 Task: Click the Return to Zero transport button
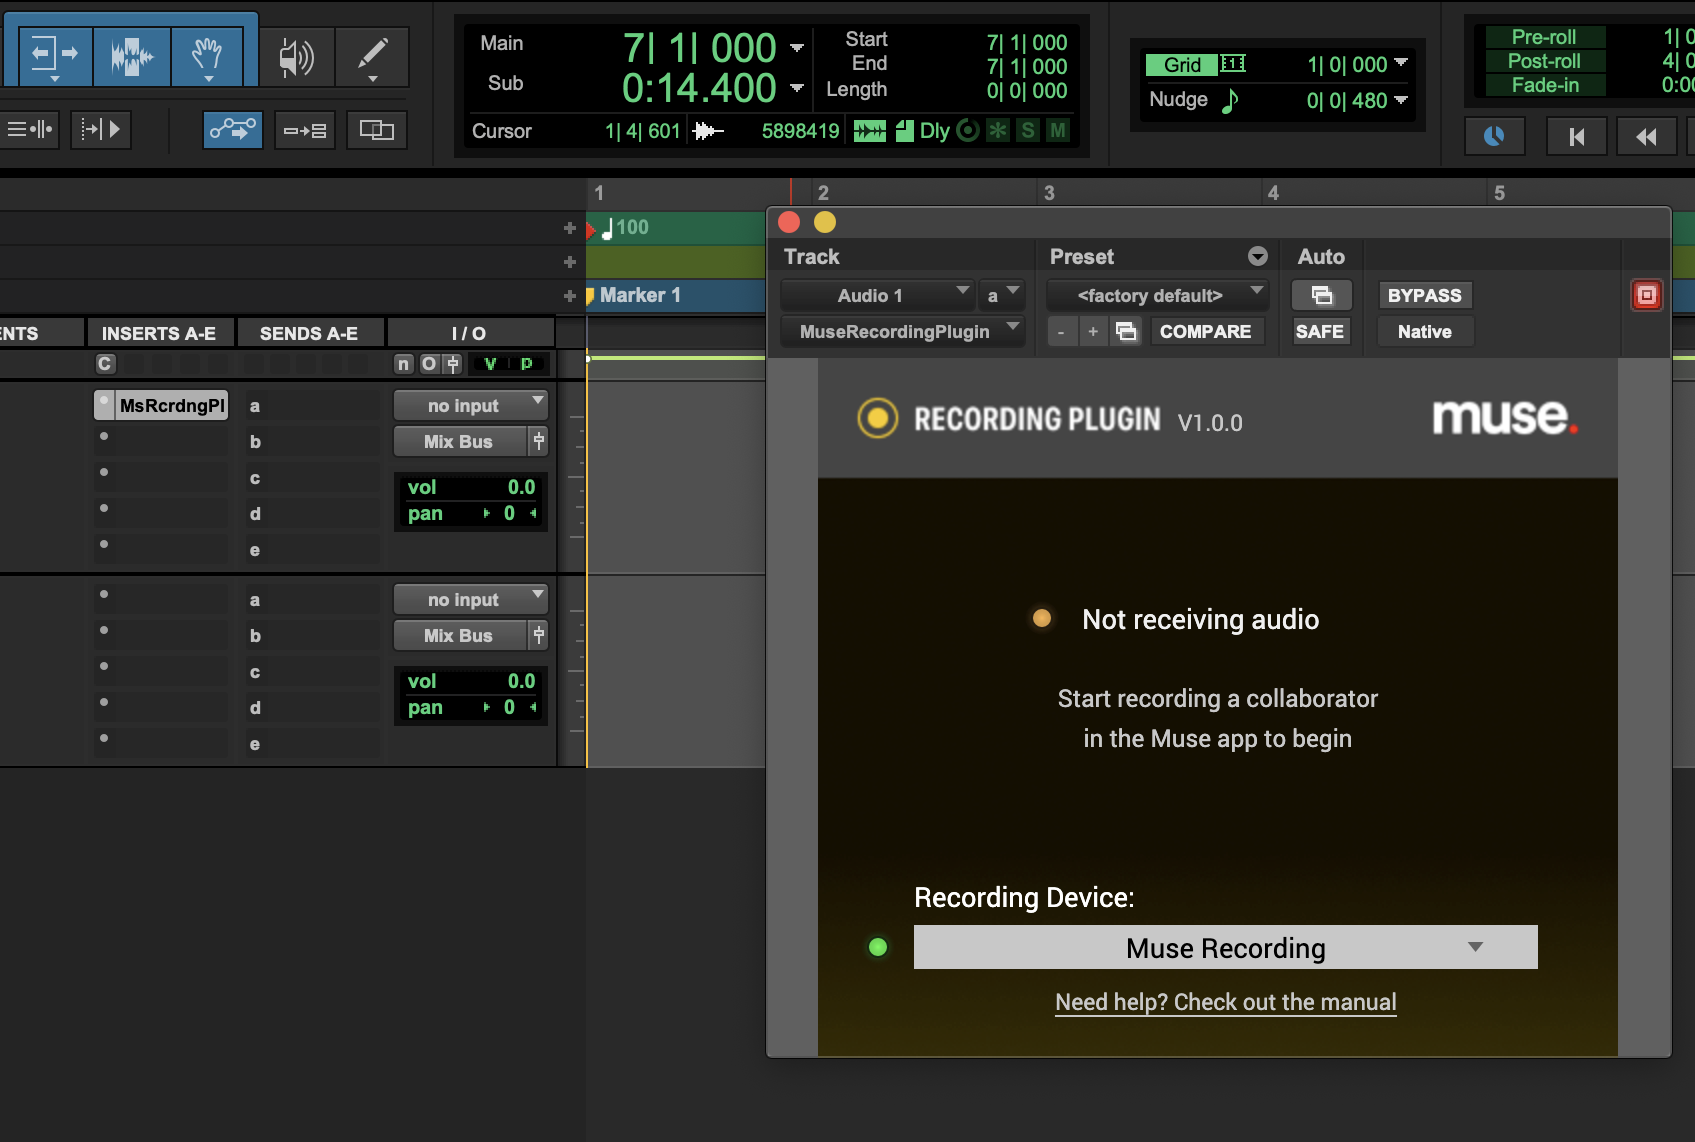click(1576, 136)
